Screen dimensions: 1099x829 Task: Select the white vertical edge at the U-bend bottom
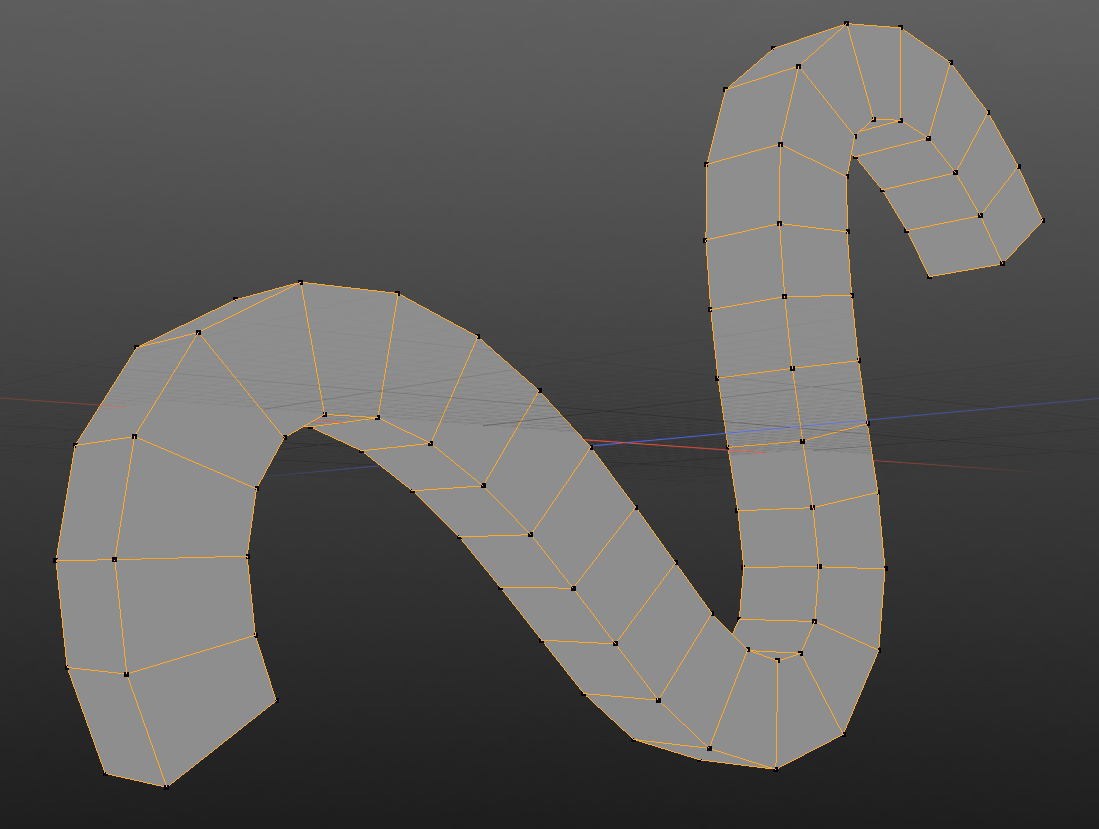(777, 712)
